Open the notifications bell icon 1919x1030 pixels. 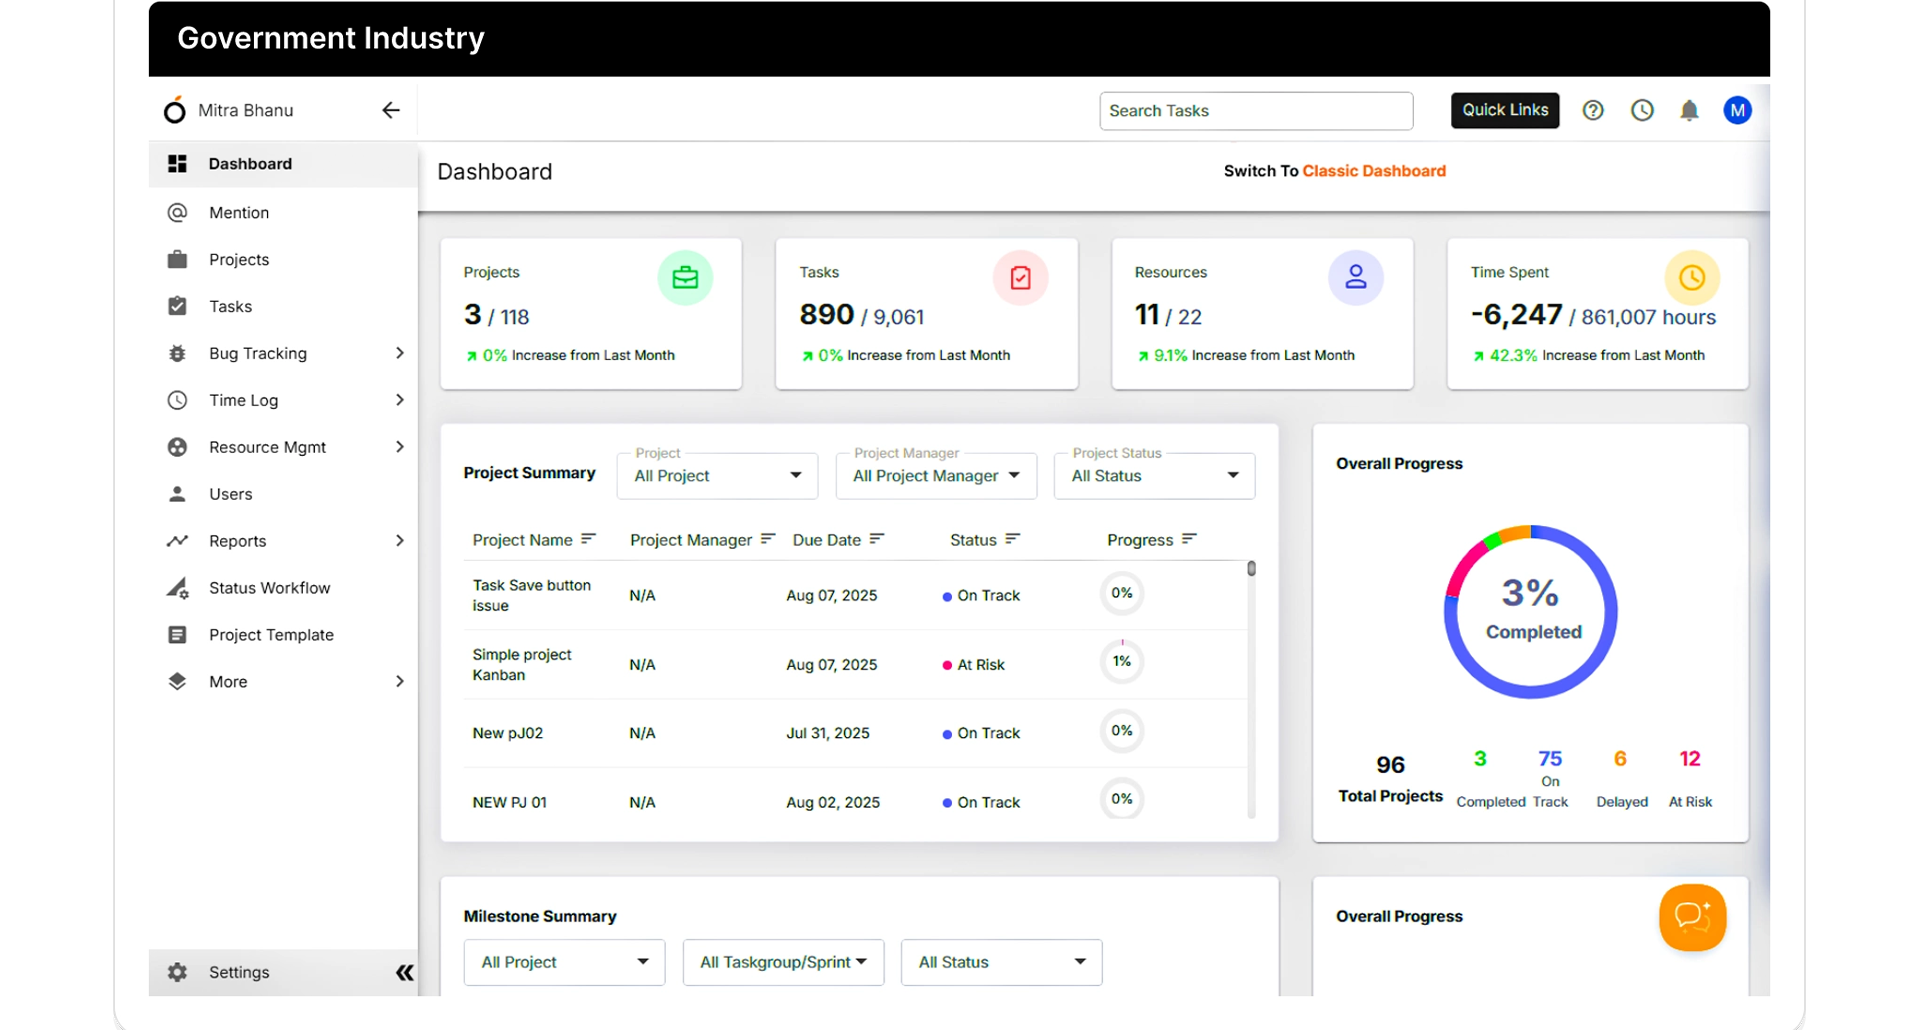(x=1689, y=111)
